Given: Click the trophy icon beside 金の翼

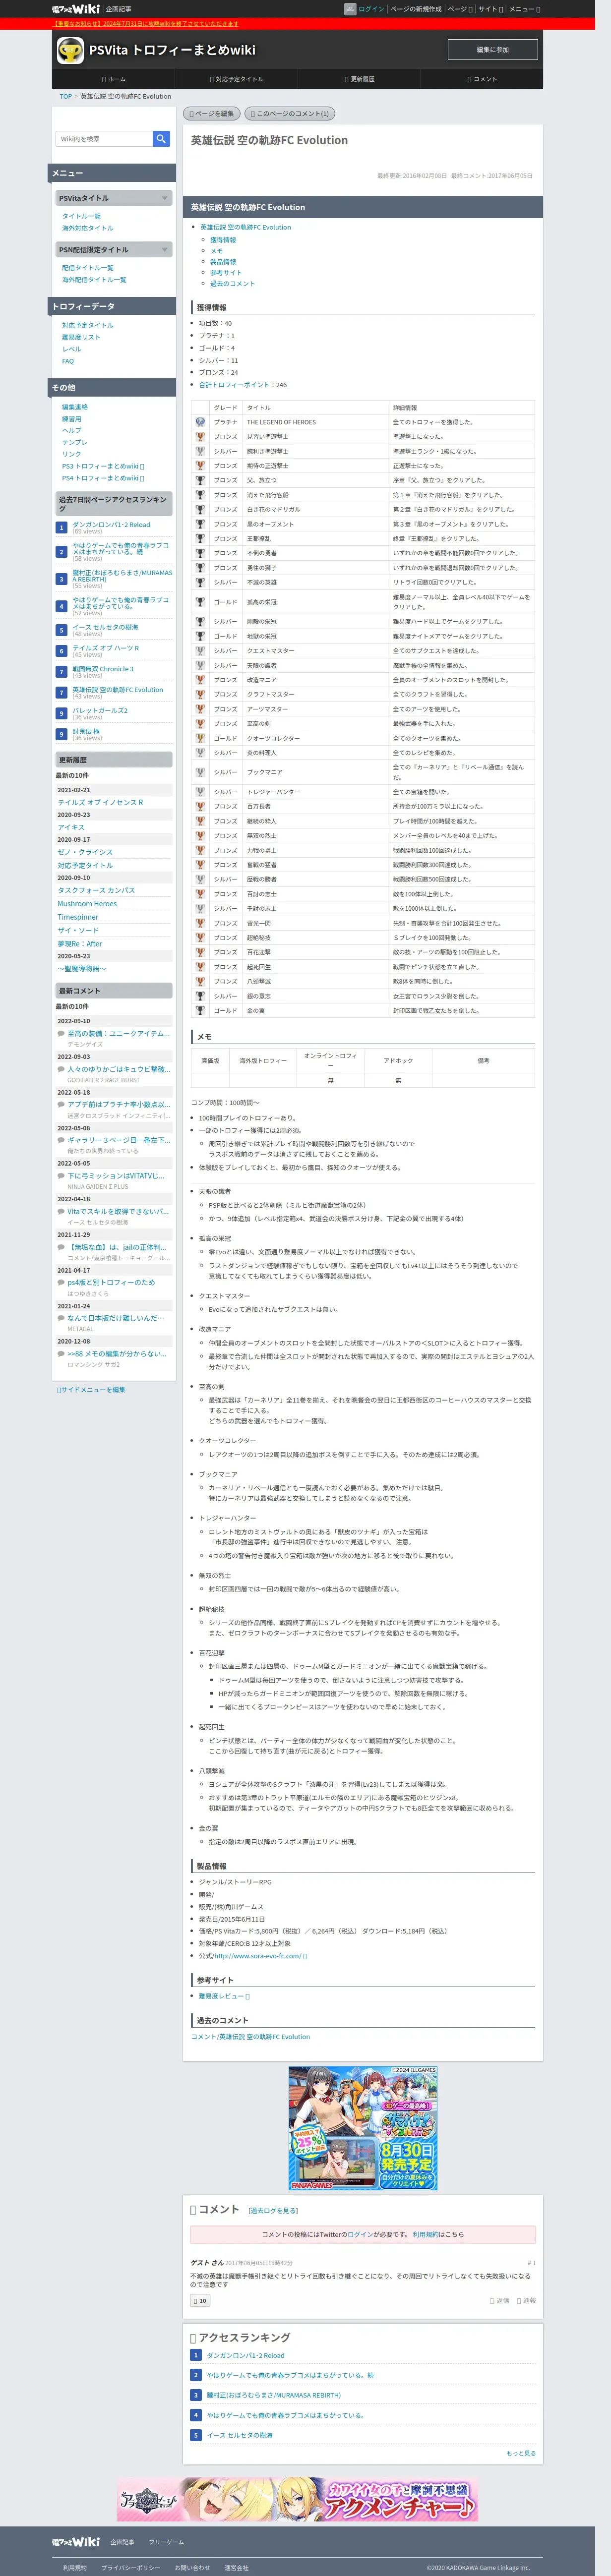Looking at the screenshot, I should [x=200, y=1010].
